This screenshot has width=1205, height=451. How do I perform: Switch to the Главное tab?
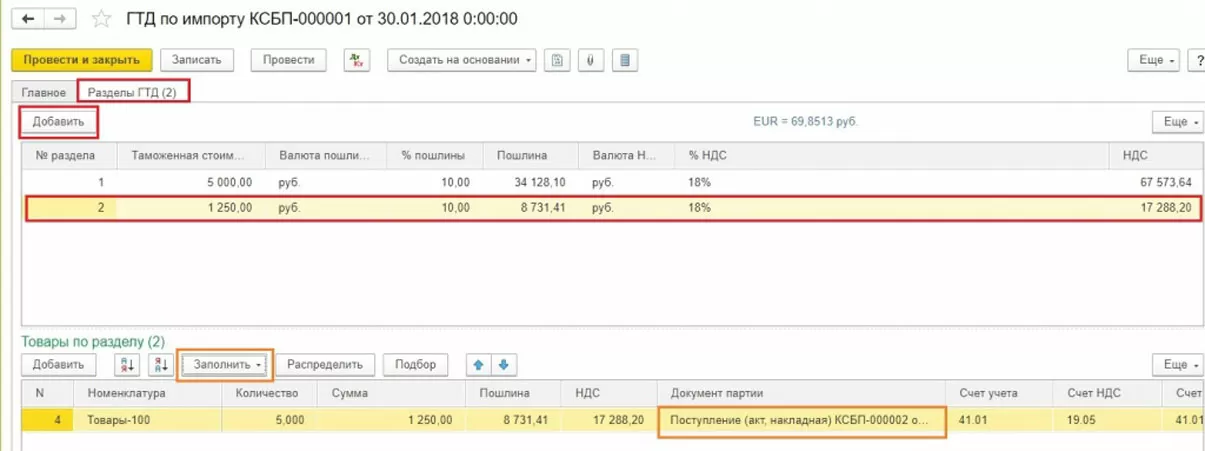tap(44, 92)
